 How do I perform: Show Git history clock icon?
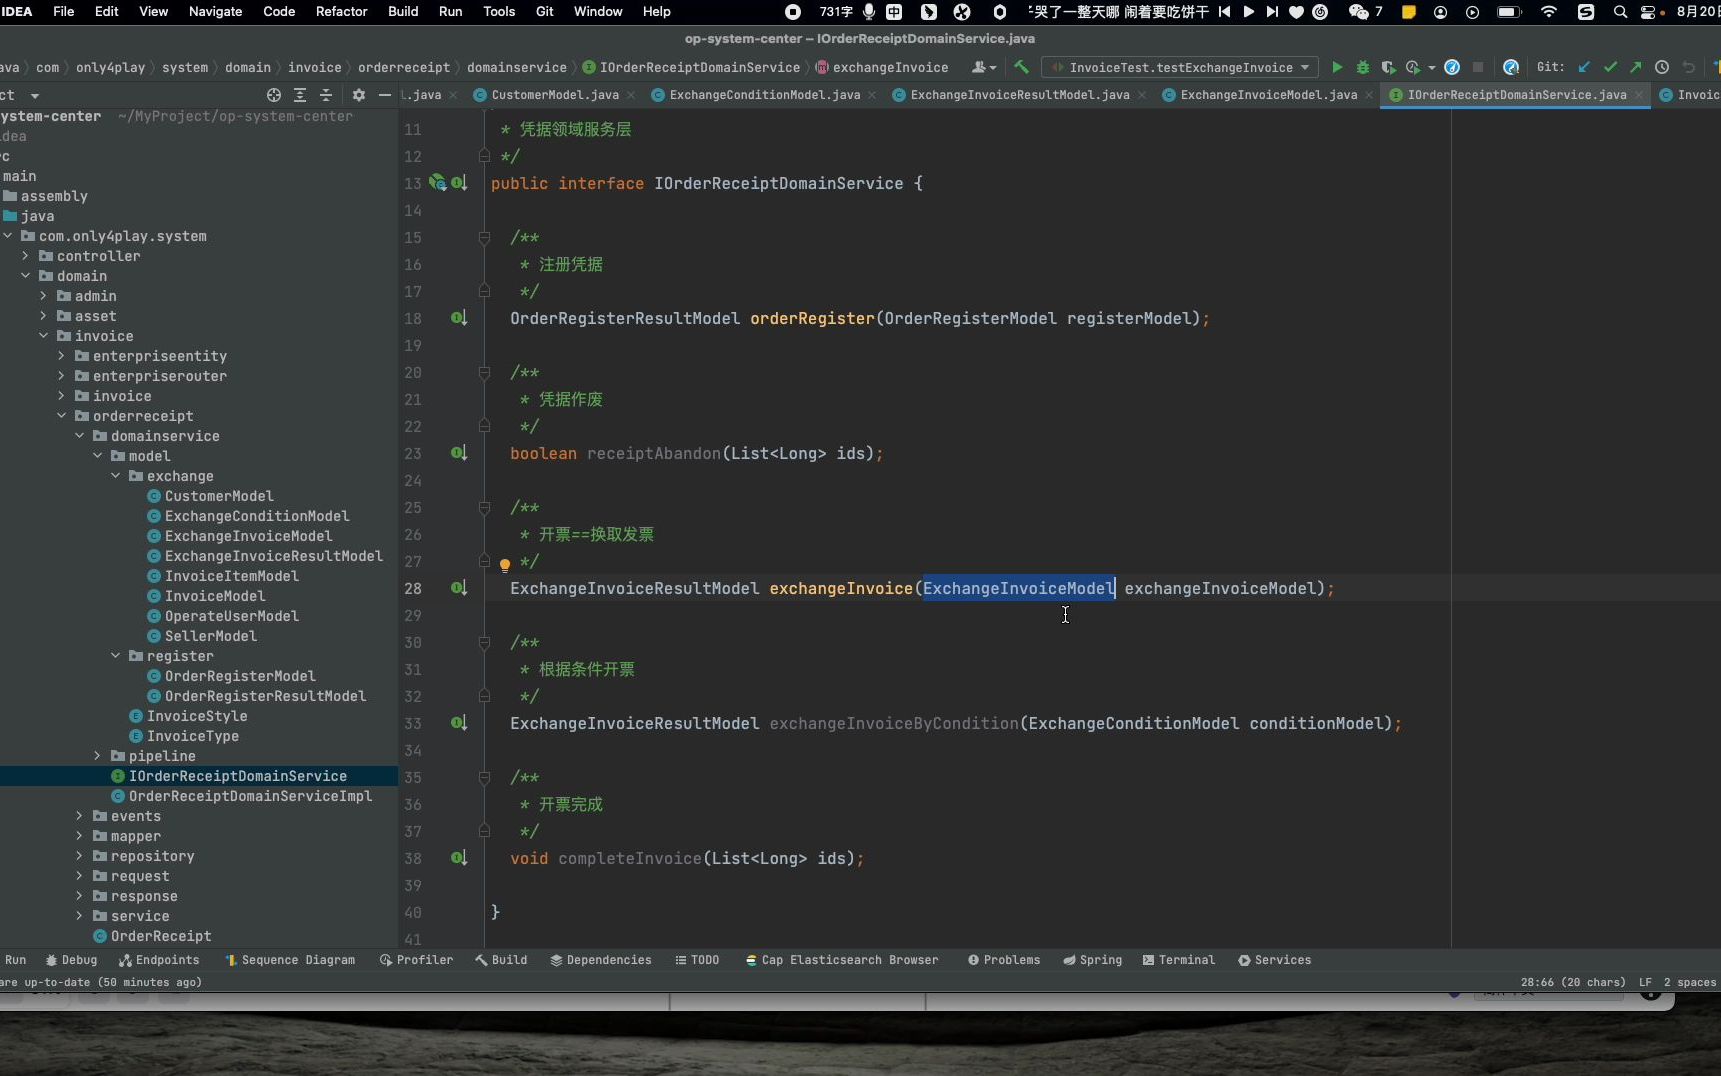click(x=1662, y=67)
